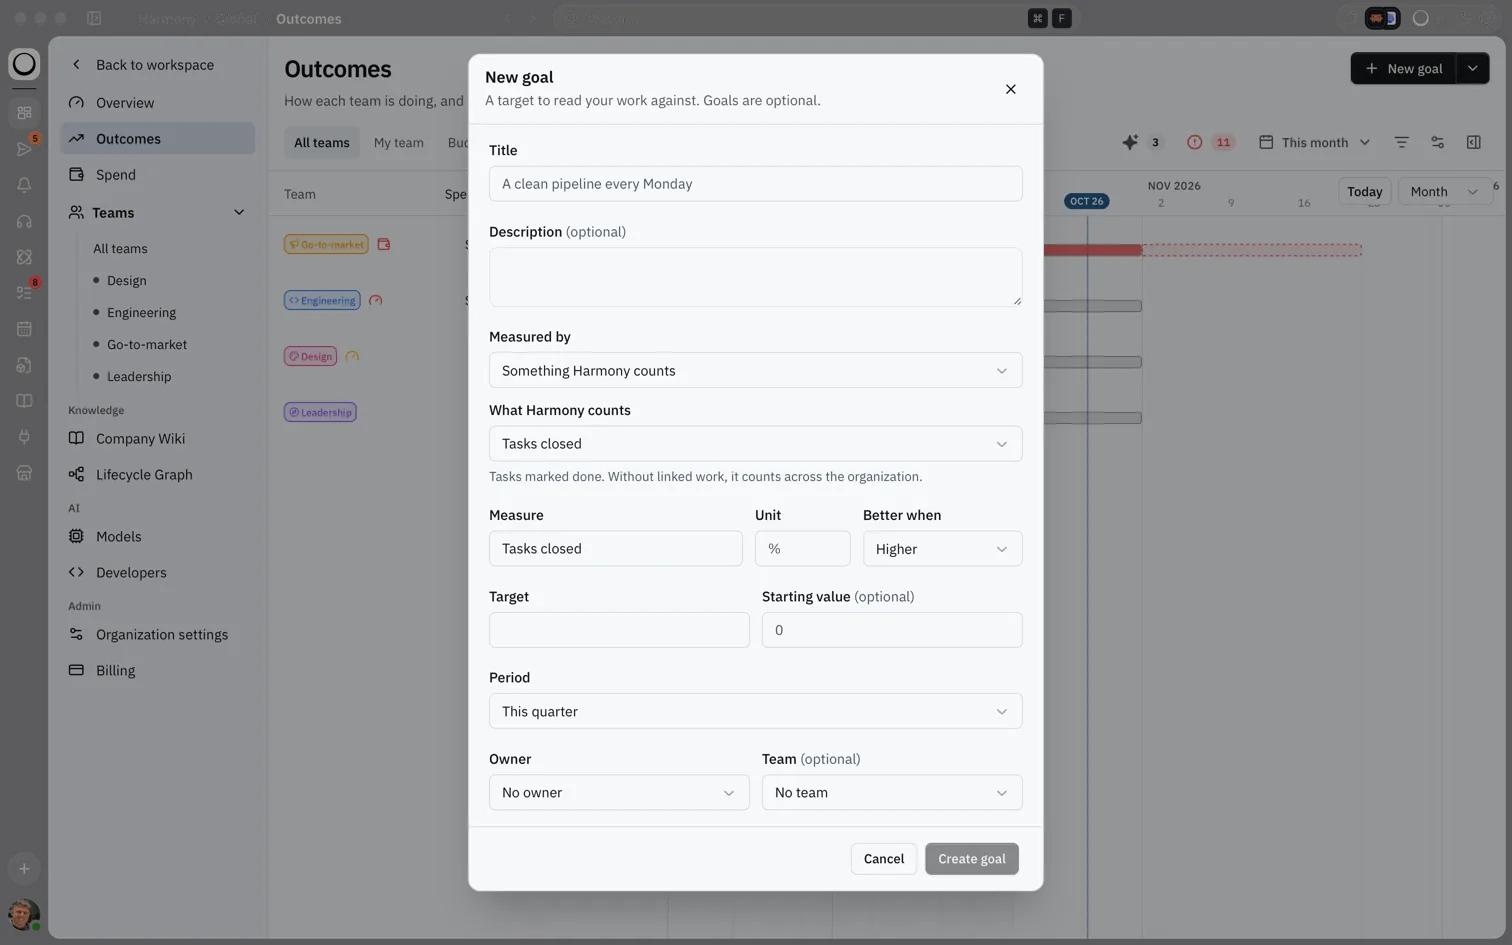Image resolution: width=1512 pixels, height=945 pixels.
Task: Open Models in the sidebar
Action: (158, 536)
